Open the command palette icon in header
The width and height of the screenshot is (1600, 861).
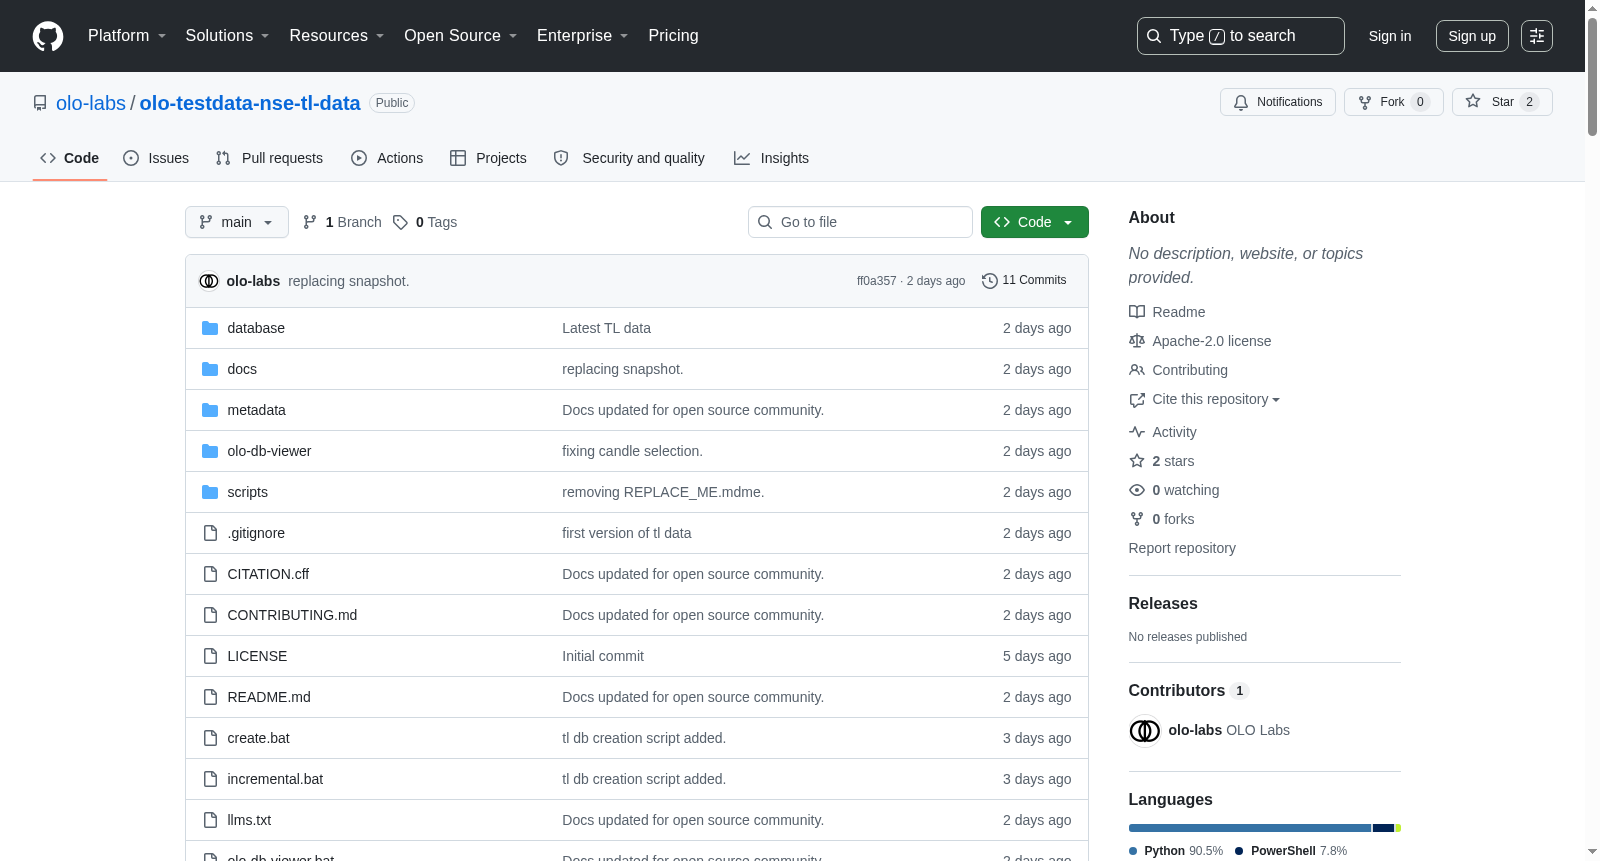click(1537, 36)
